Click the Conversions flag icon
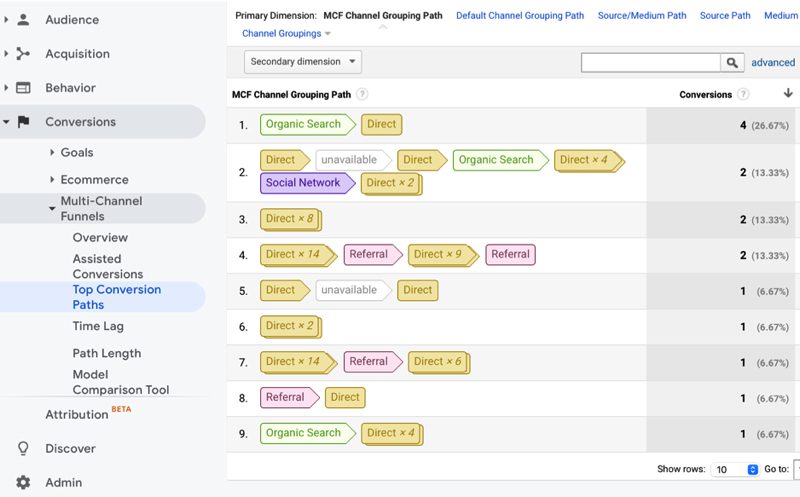 (23, 122)
